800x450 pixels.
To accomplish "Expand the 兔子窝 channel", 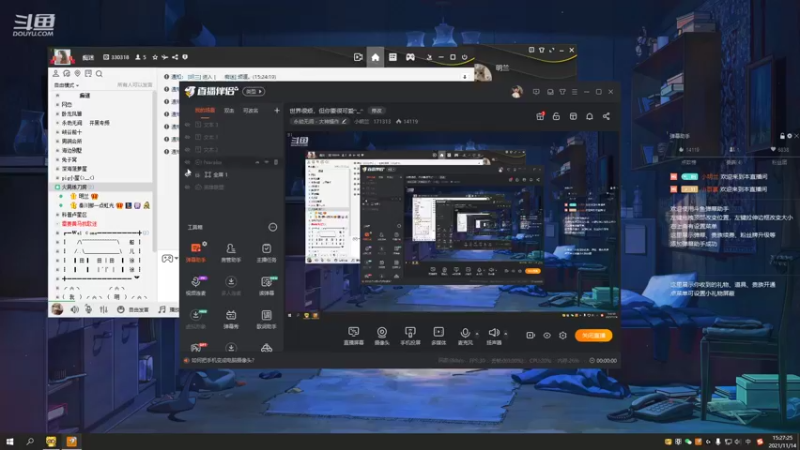I will click(x=57, y=160).
